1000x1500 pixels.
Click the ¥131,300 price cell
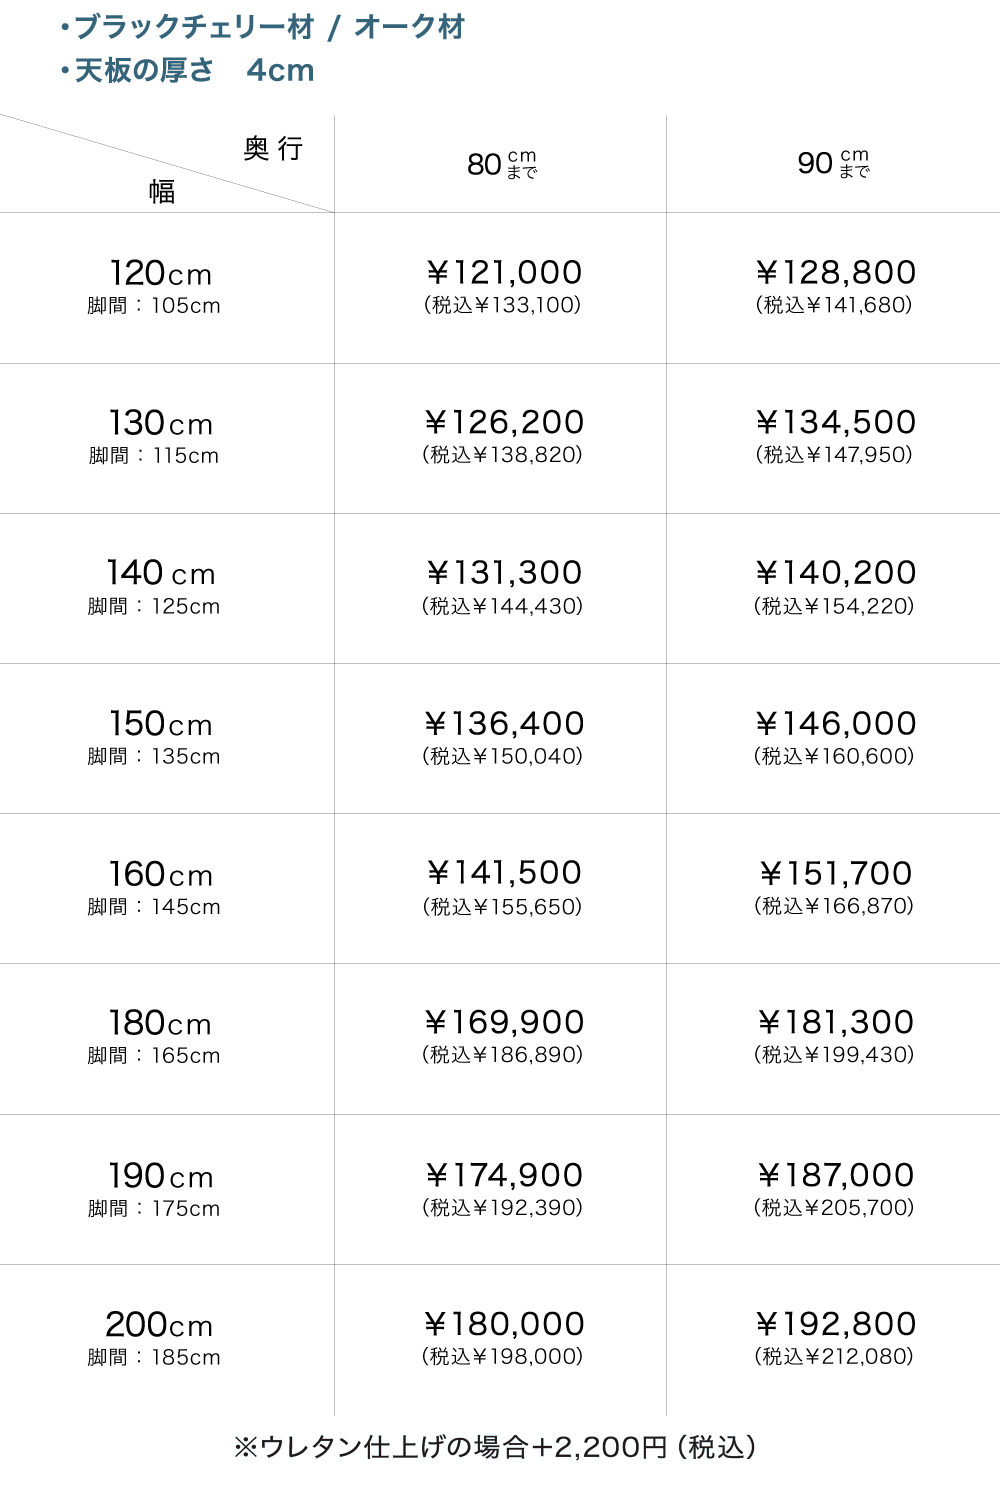tap(503, 573)
